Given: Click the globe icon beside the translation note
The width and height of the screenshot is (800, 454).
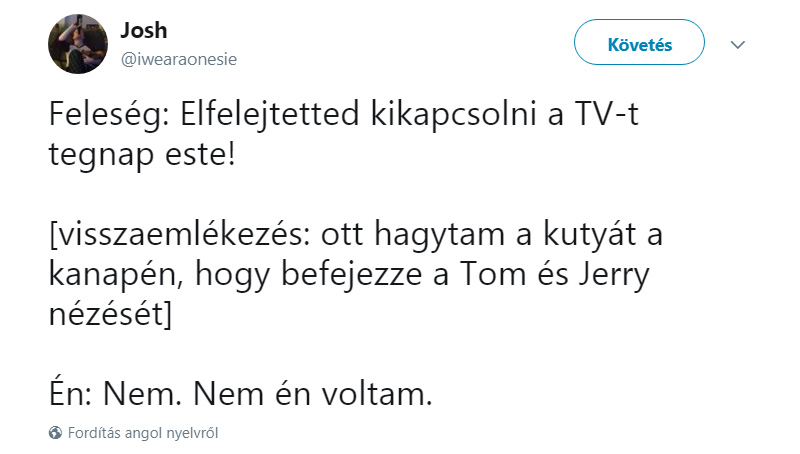Looking at the screenshot, I should coord(55,433).
